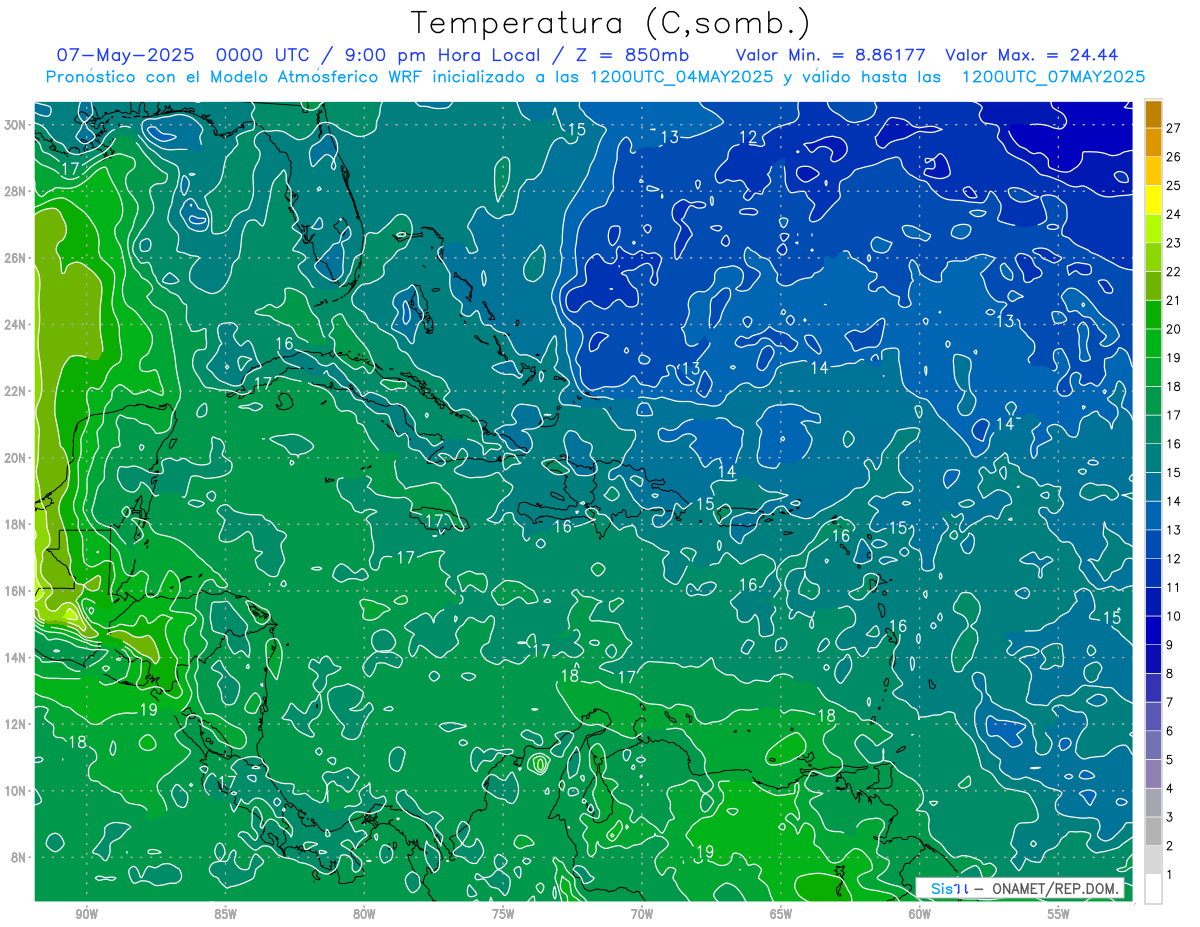Image resolution: width=1200 pixels, height=927 pixels.
Task: Click the 55W longitude label
Action: [1059, 914]
